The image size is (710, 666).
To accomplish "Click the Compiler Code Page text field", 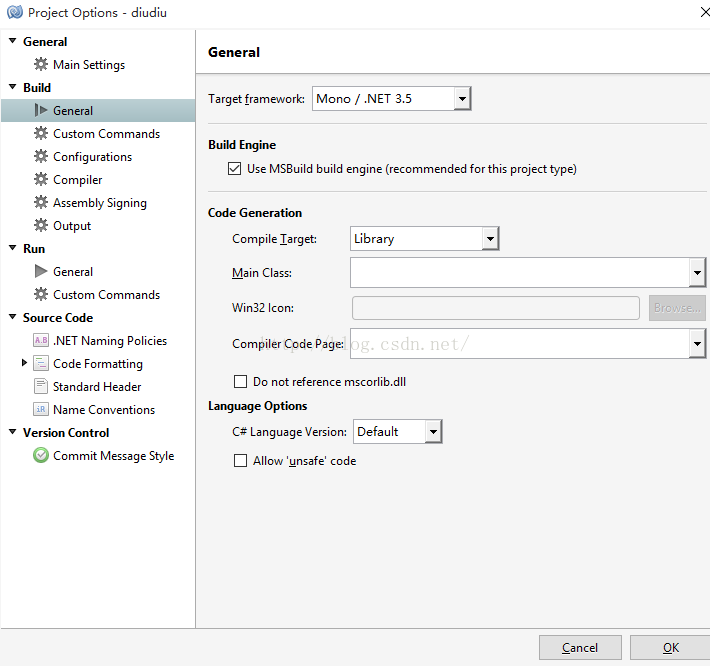I will pyautogui.click(x=520, y=344).
